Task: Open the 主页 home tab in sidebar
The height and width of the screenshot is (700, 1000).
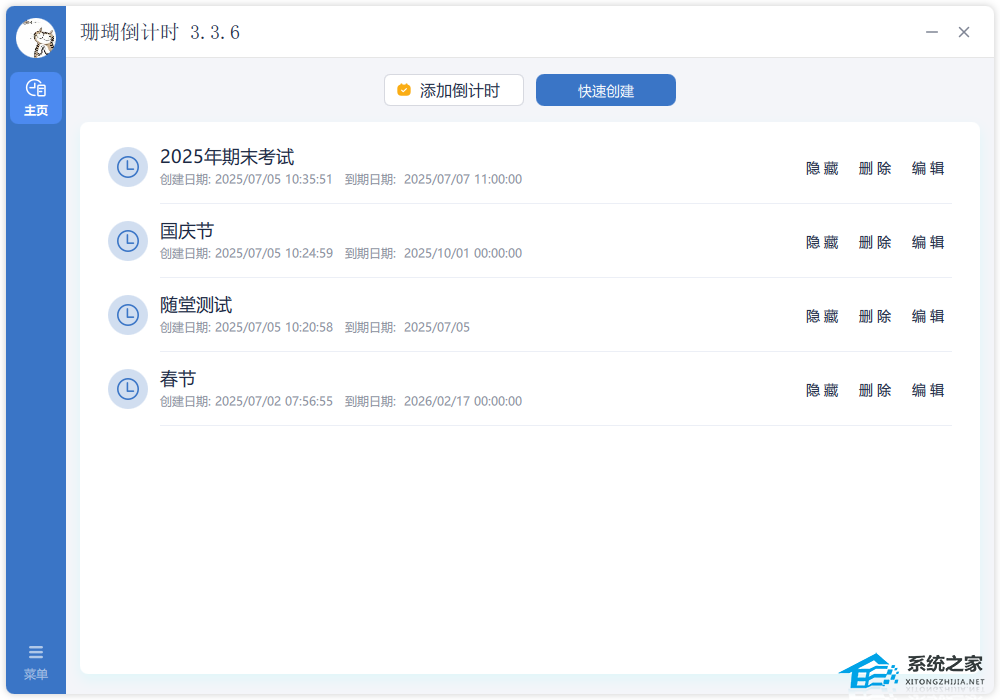Action: pos(36,98)
